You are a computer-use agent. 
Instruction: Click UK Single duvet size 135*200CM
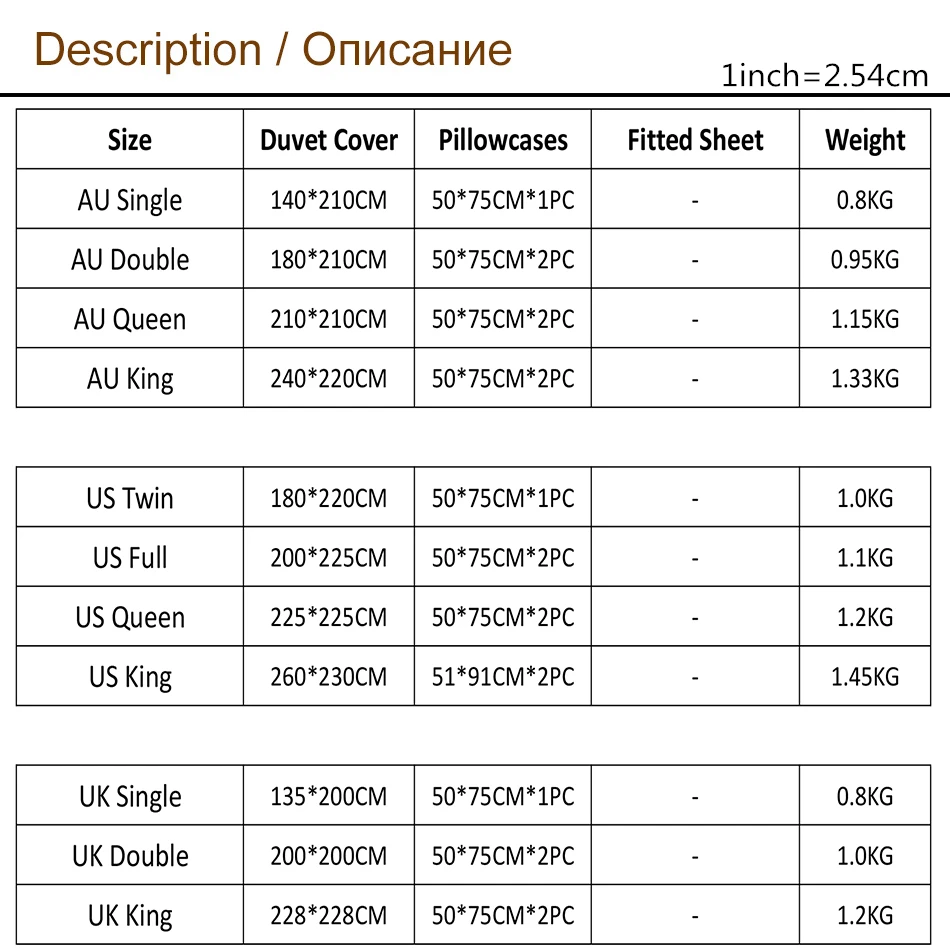(329, 797)
